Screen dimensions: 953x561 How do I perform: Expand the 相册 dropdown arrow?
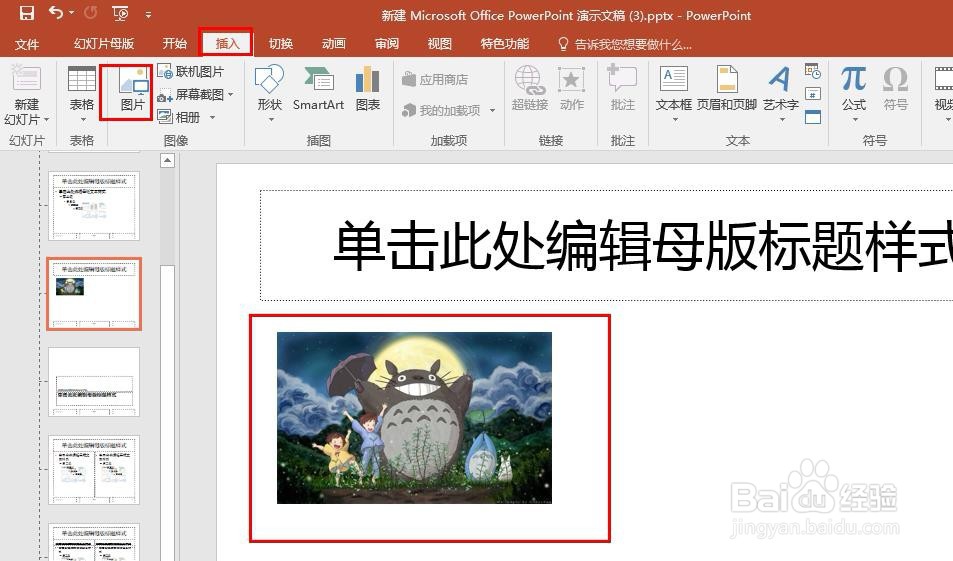(x=212, y=117)
